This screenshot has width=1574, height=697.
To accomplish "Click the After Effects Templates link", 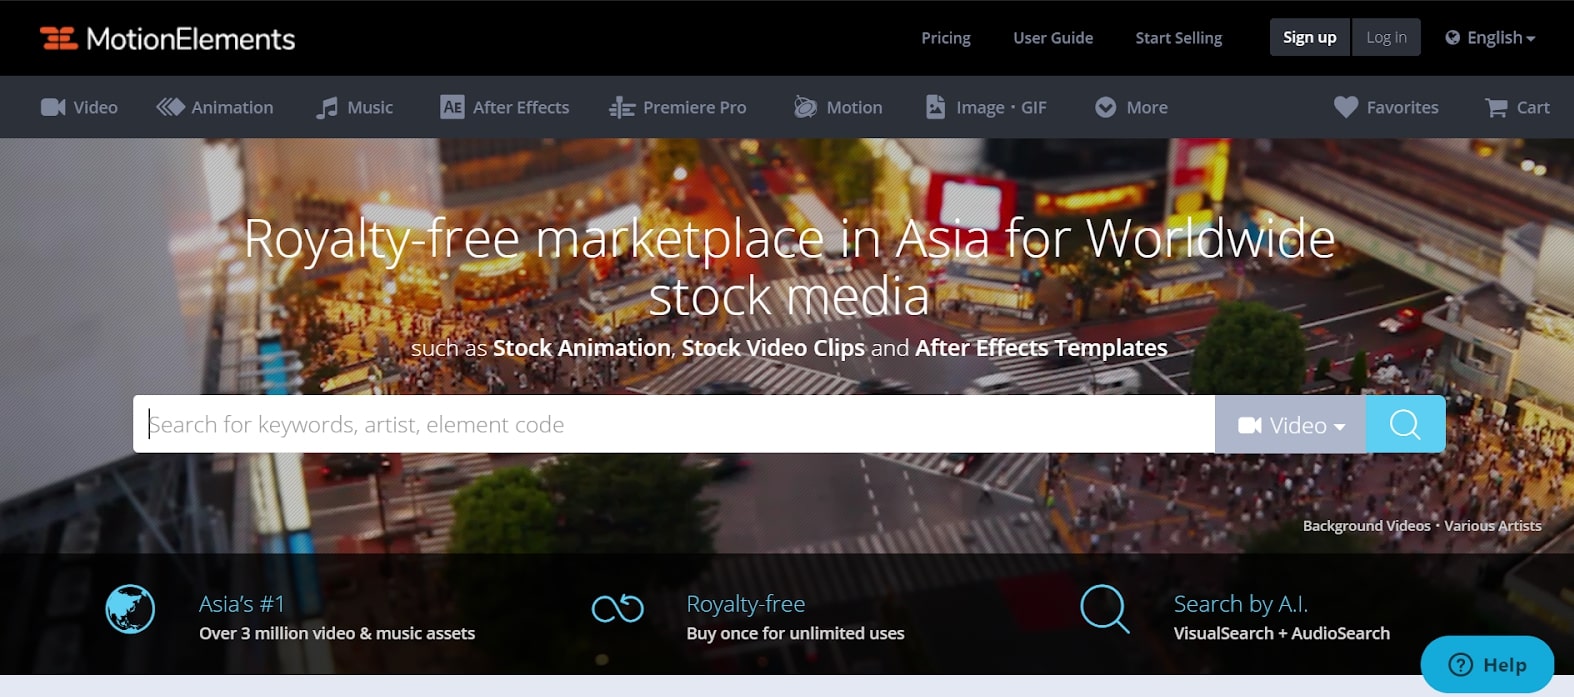I will (x=1041, y=348).
